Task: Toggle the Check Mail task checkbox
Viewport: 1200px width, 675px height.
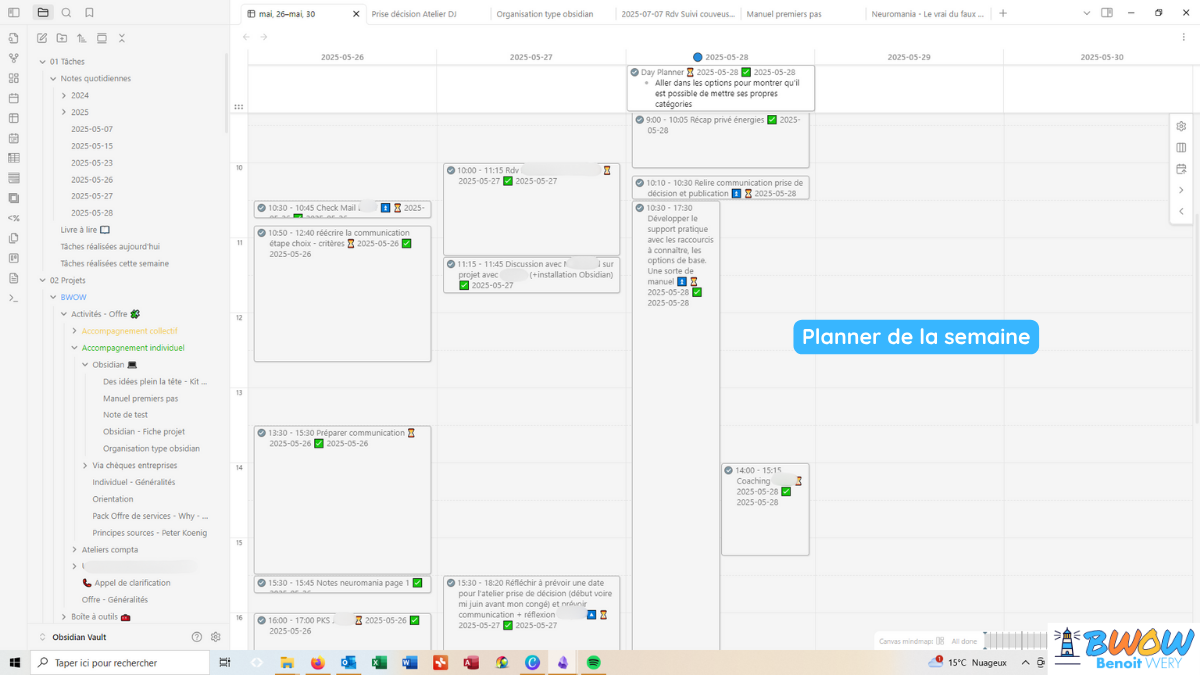Action: [261, 208]
